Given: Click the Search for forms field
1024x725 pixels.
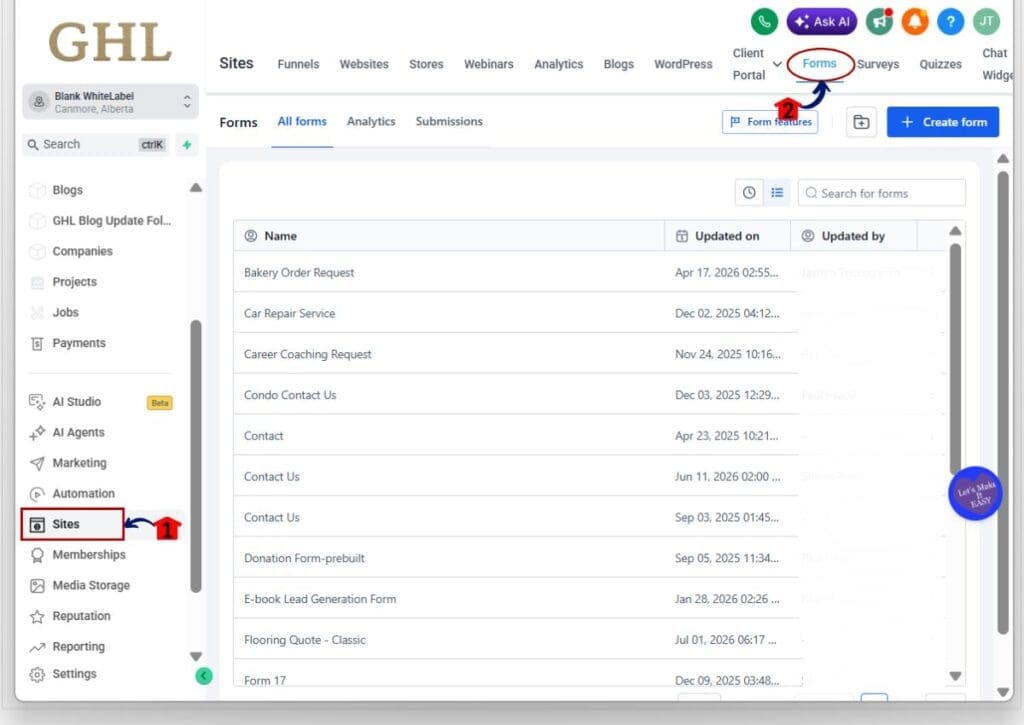Looking at the screenshot, I should (x=881, y=193).
